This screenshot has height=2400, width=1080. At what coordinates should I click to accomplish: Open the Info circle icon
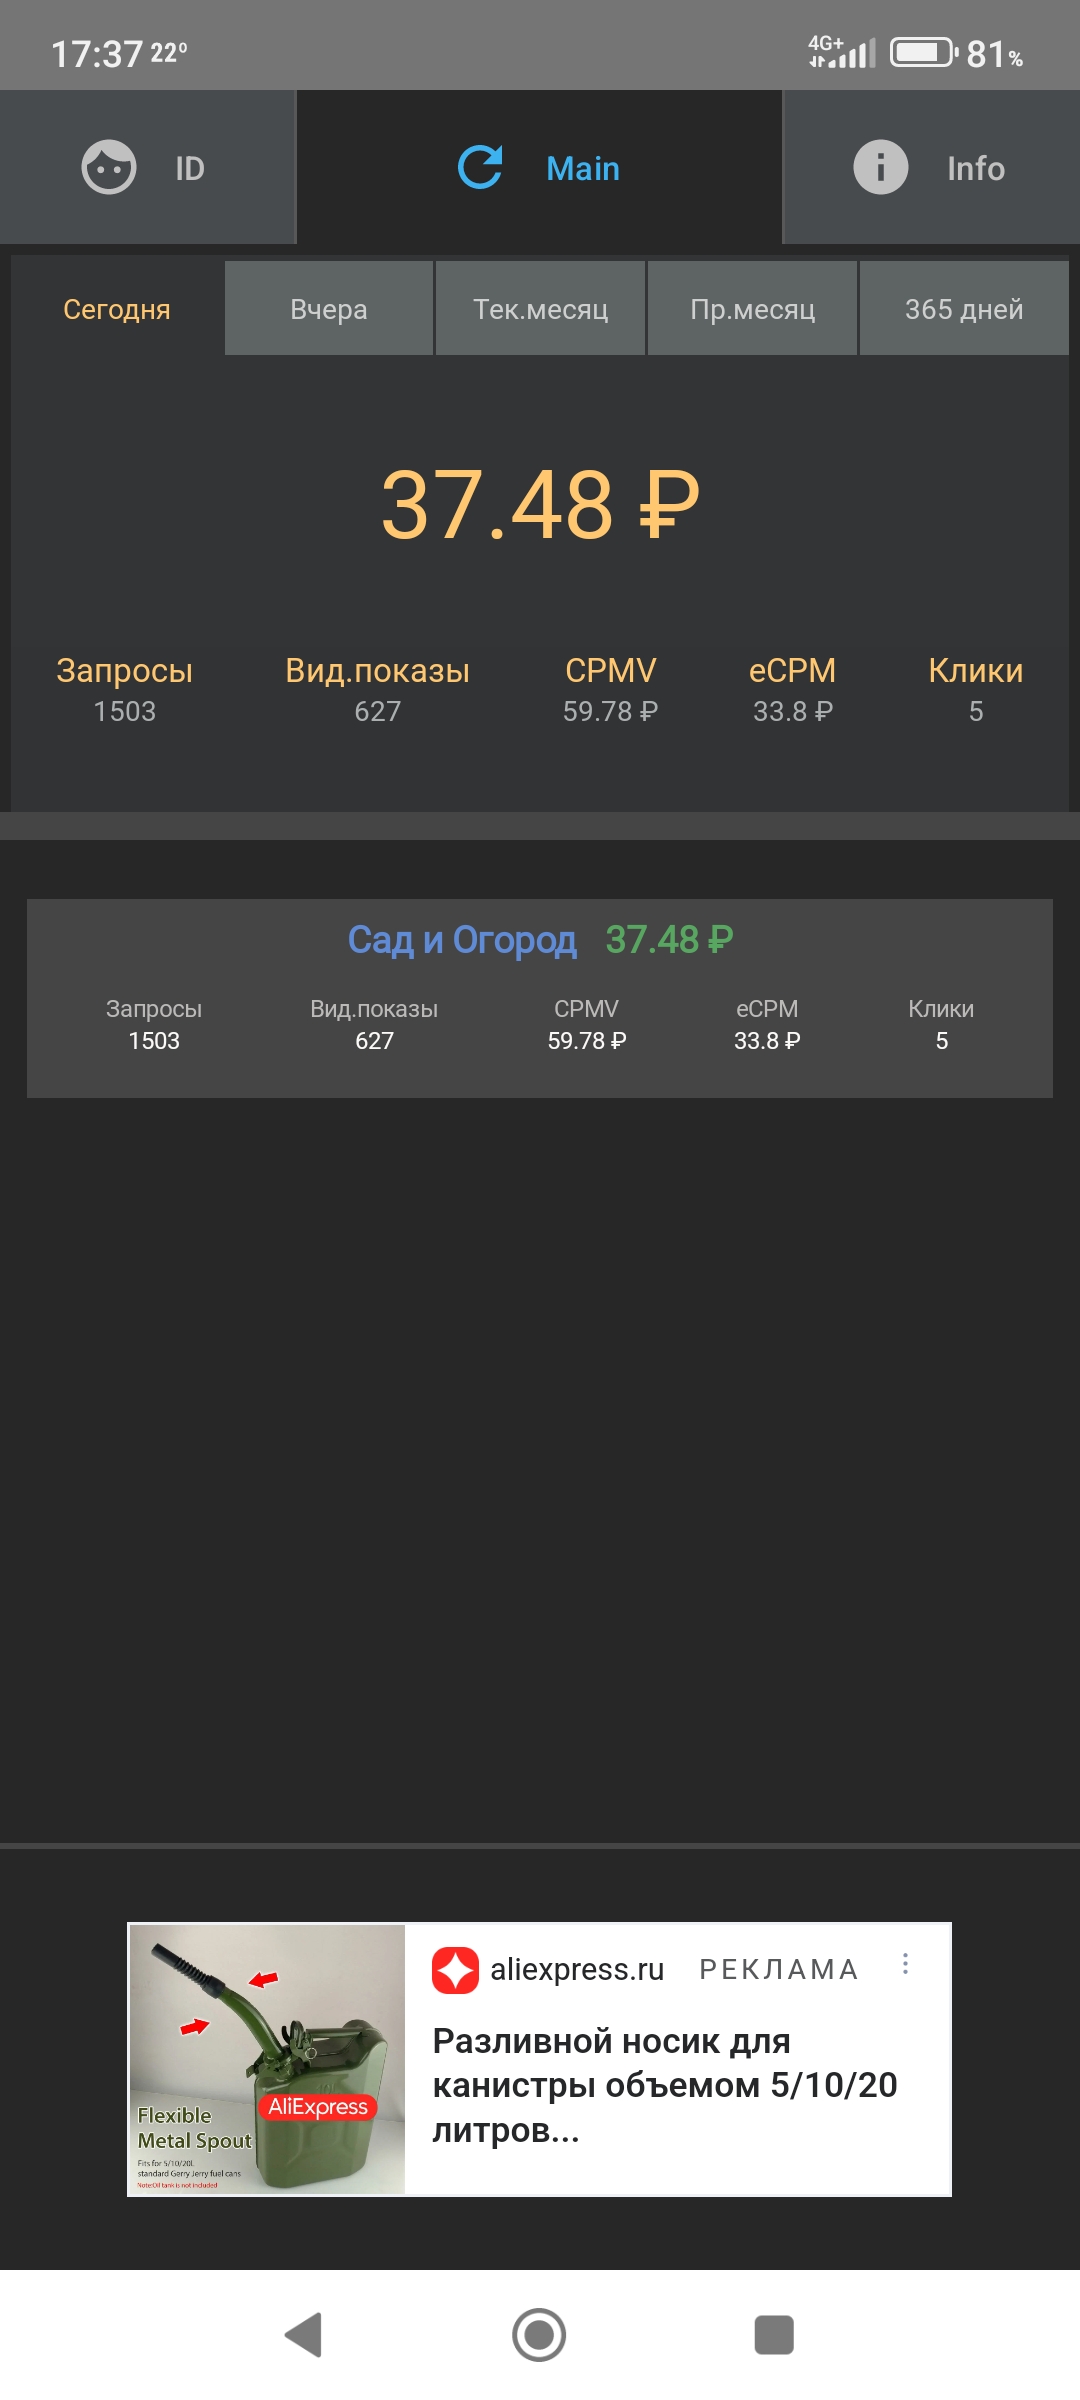pos(880,167)
